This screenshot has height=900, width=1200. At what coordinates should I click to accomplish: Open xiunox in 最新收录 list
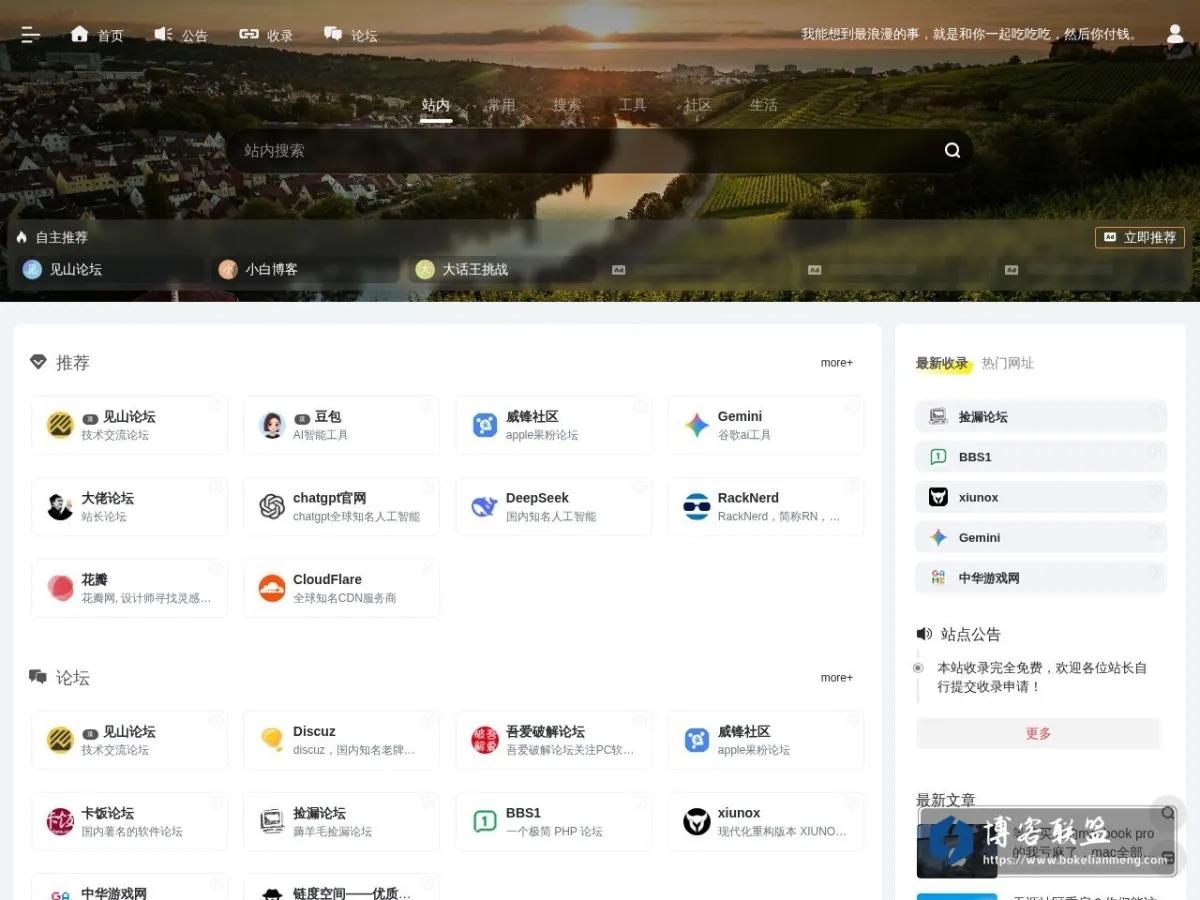[1041, 497]
